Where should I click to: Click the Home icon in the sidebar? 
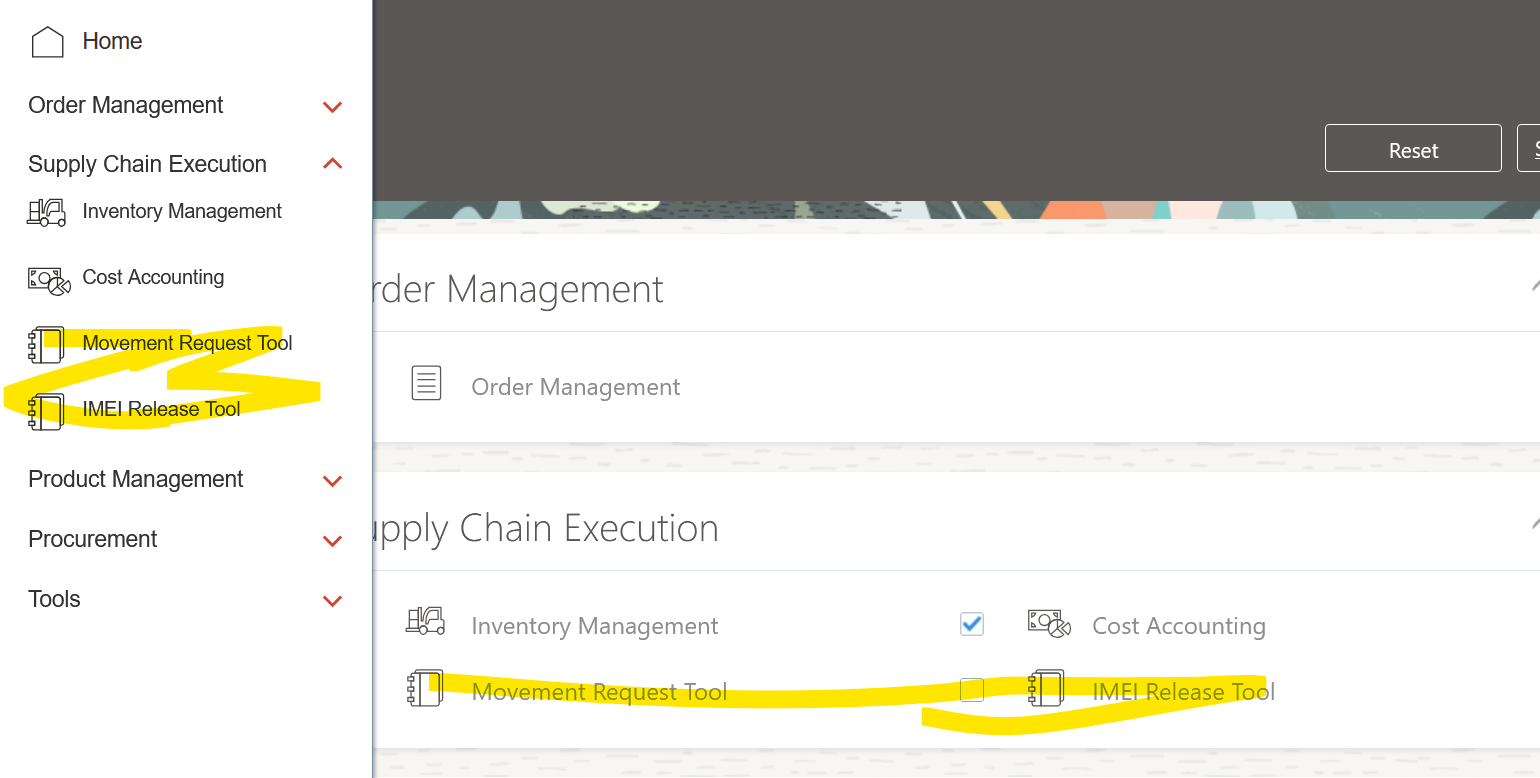pyautogui.click(x=46, y=41)
